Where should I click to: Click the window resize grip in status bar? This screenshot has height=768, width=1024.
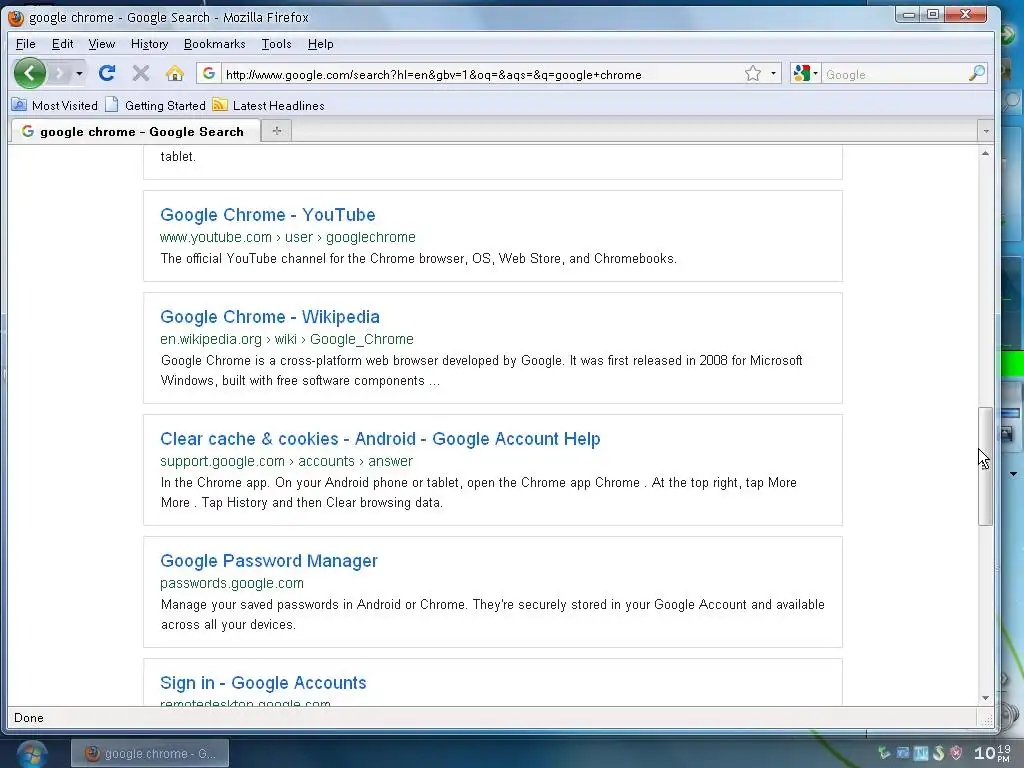point(987,719)
